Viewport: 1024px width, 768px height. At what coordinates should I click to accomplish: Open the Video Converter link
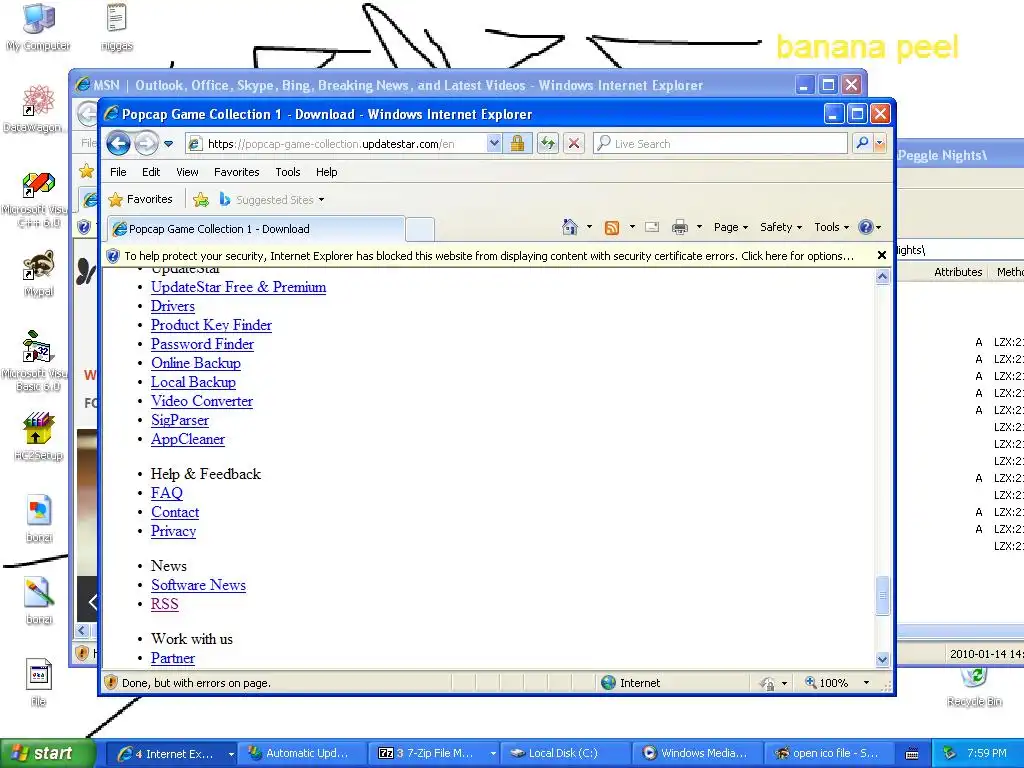(x=202, y=401)
